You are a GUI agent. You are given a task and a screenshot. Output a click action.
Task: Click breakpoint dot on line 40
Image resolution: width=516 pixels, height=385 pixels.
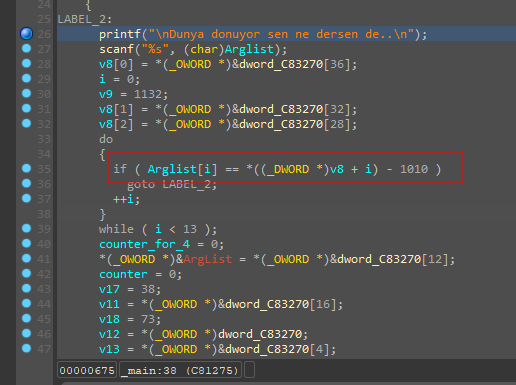point(26,243)
